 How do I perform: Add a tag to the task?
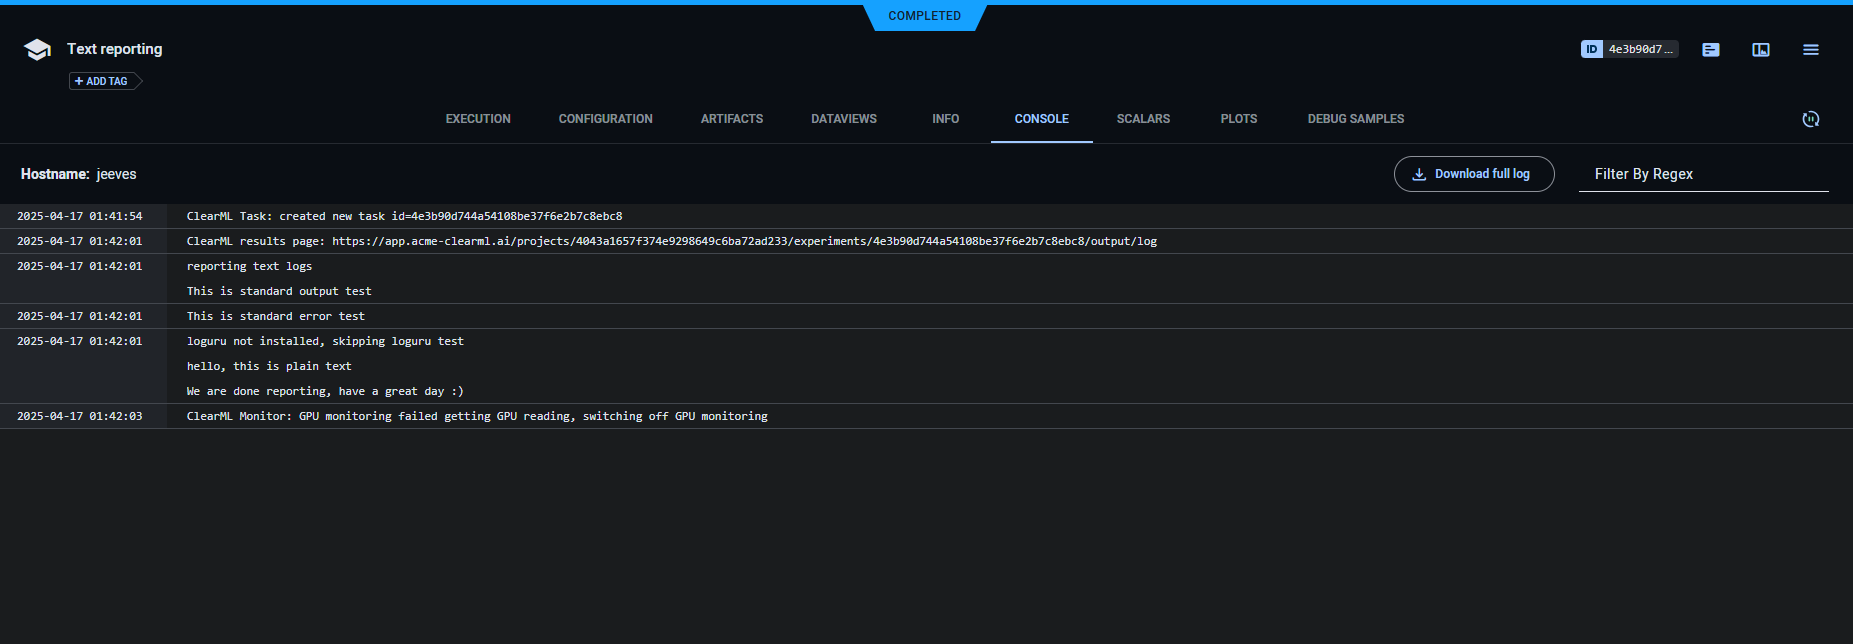(x=102, y=81)
